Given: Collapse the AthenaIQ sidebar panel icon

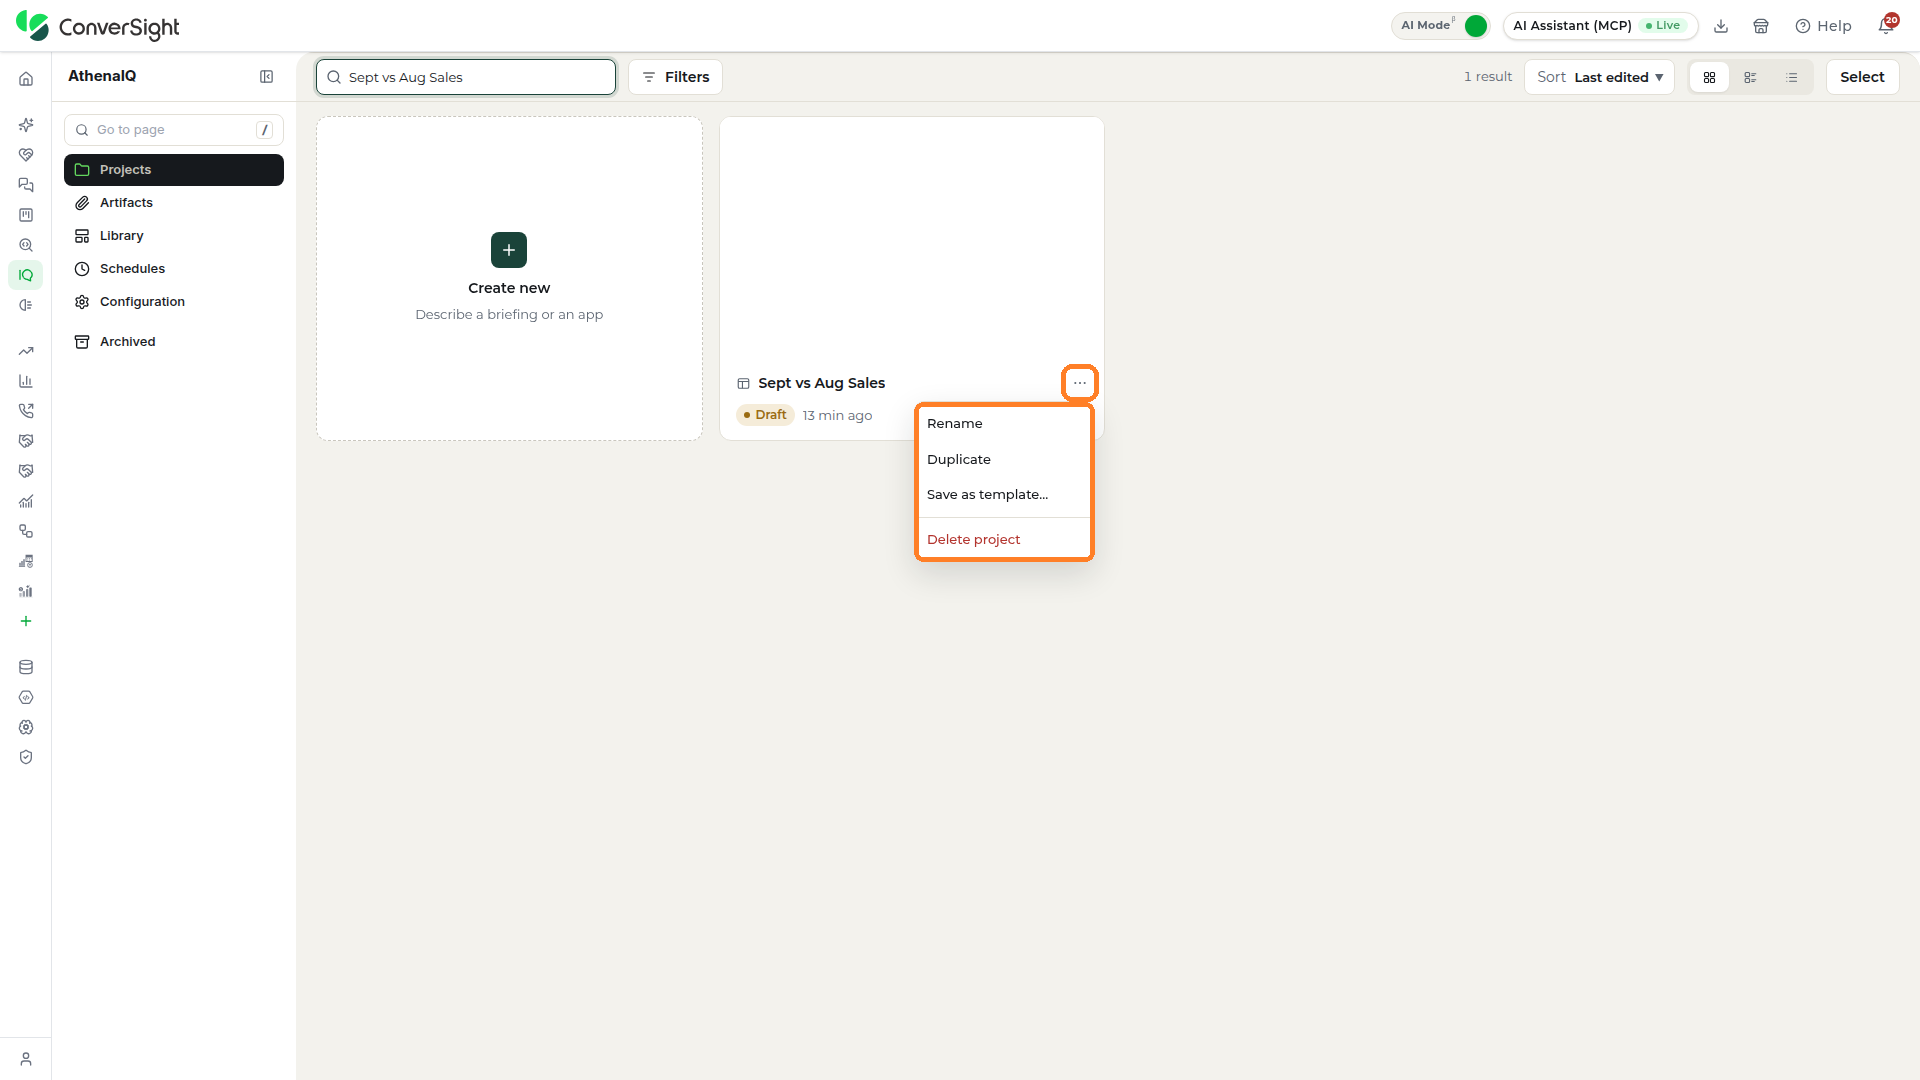Looking at the screenshot, I should pyautogui.click(x=267, y=77).
